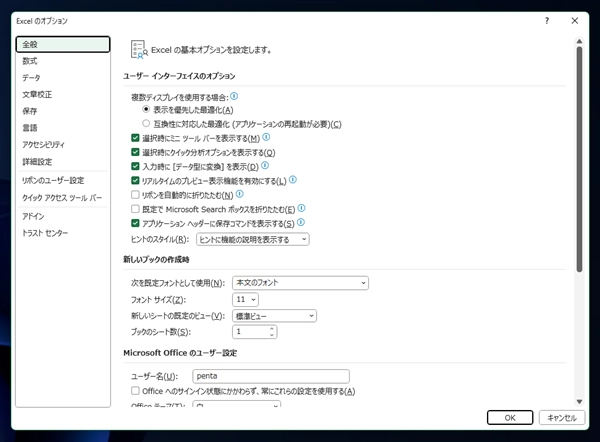The width and height of the screenshot is (600, 442).
Task: Toggle 選択時にミニ ツール バーを表示する checkbox
Action: coord(135,138)
